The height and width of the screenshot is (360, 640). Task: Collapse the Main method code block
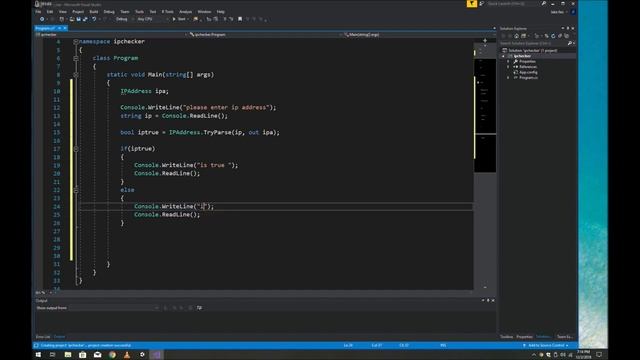pyautogui.click(x=76, y=75)
